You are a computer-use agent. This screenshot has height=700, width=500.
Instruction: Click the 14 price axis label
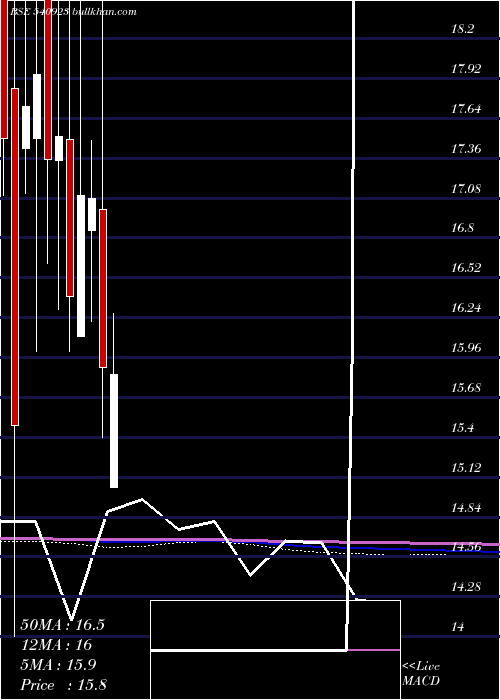pos(457,627)
